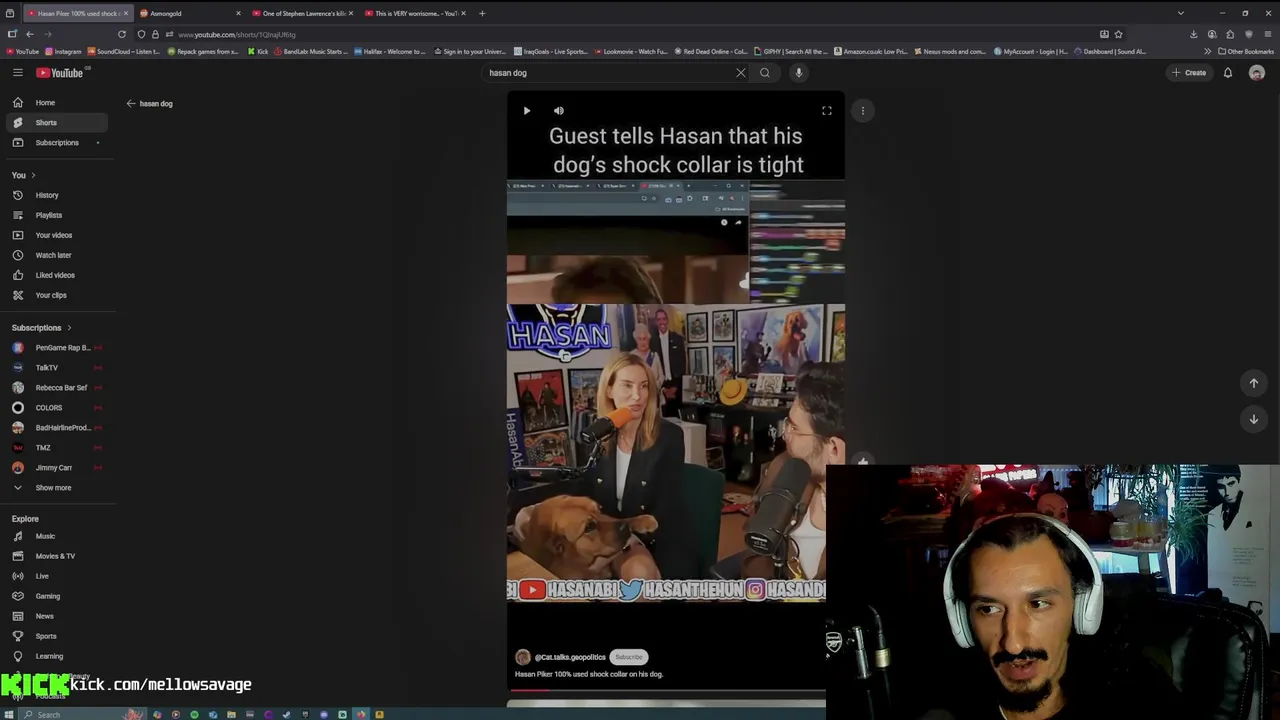Open the Rebecca Bar Sef subscription
The width and height of the screenshot is (1280, 720).
56,387
